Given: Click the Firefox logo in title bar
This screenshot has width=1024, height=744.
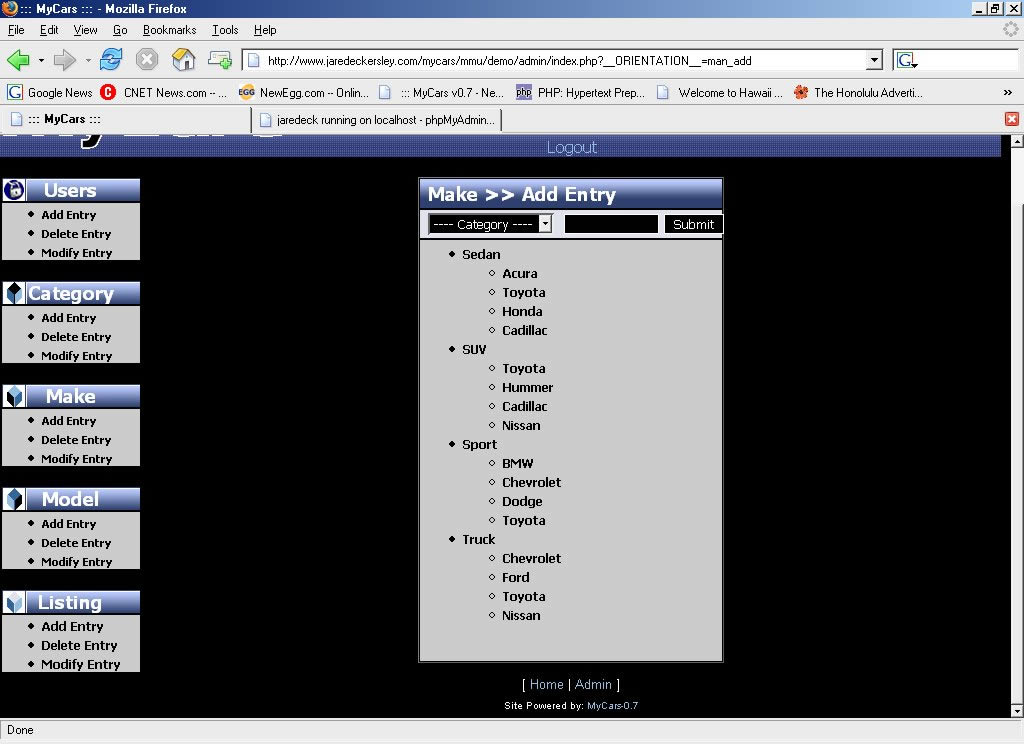Looking at the screenshot, I should click(x=9, y=8).
